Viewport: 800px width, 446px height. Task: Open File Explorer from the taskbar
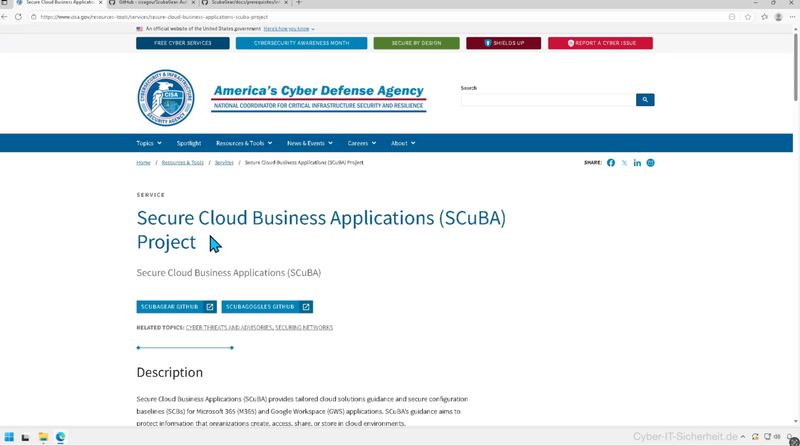tap(43, 437)
